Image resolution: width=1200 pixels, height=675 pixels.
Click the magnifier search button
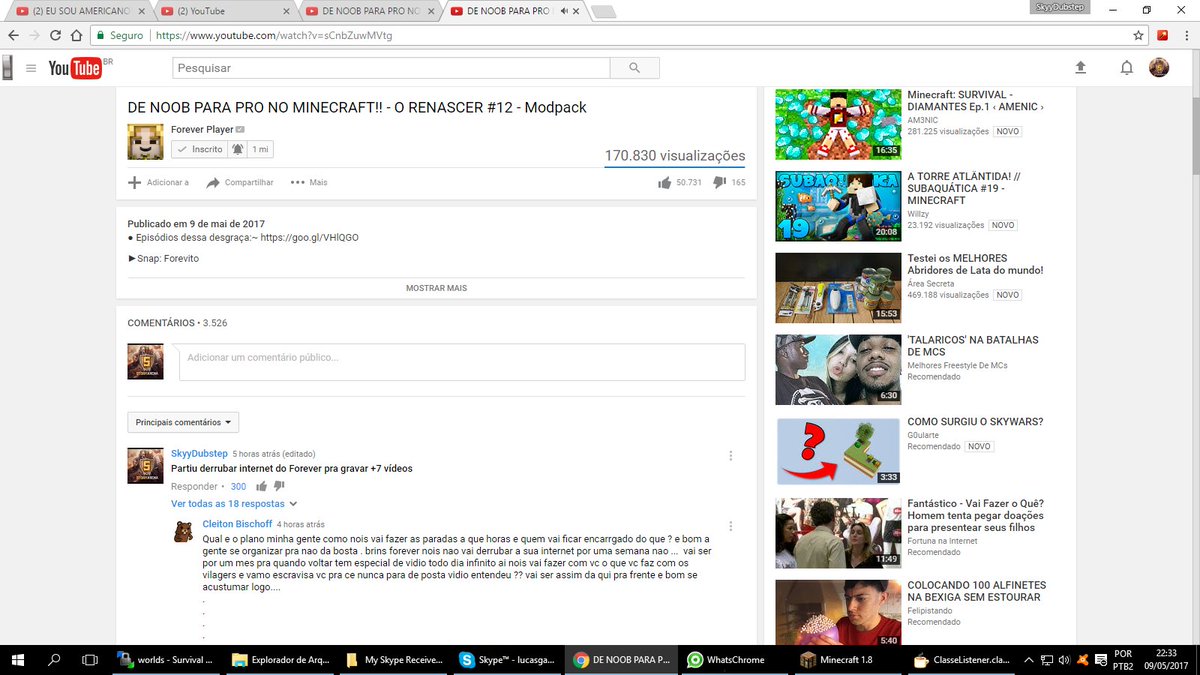pos(635,68)
